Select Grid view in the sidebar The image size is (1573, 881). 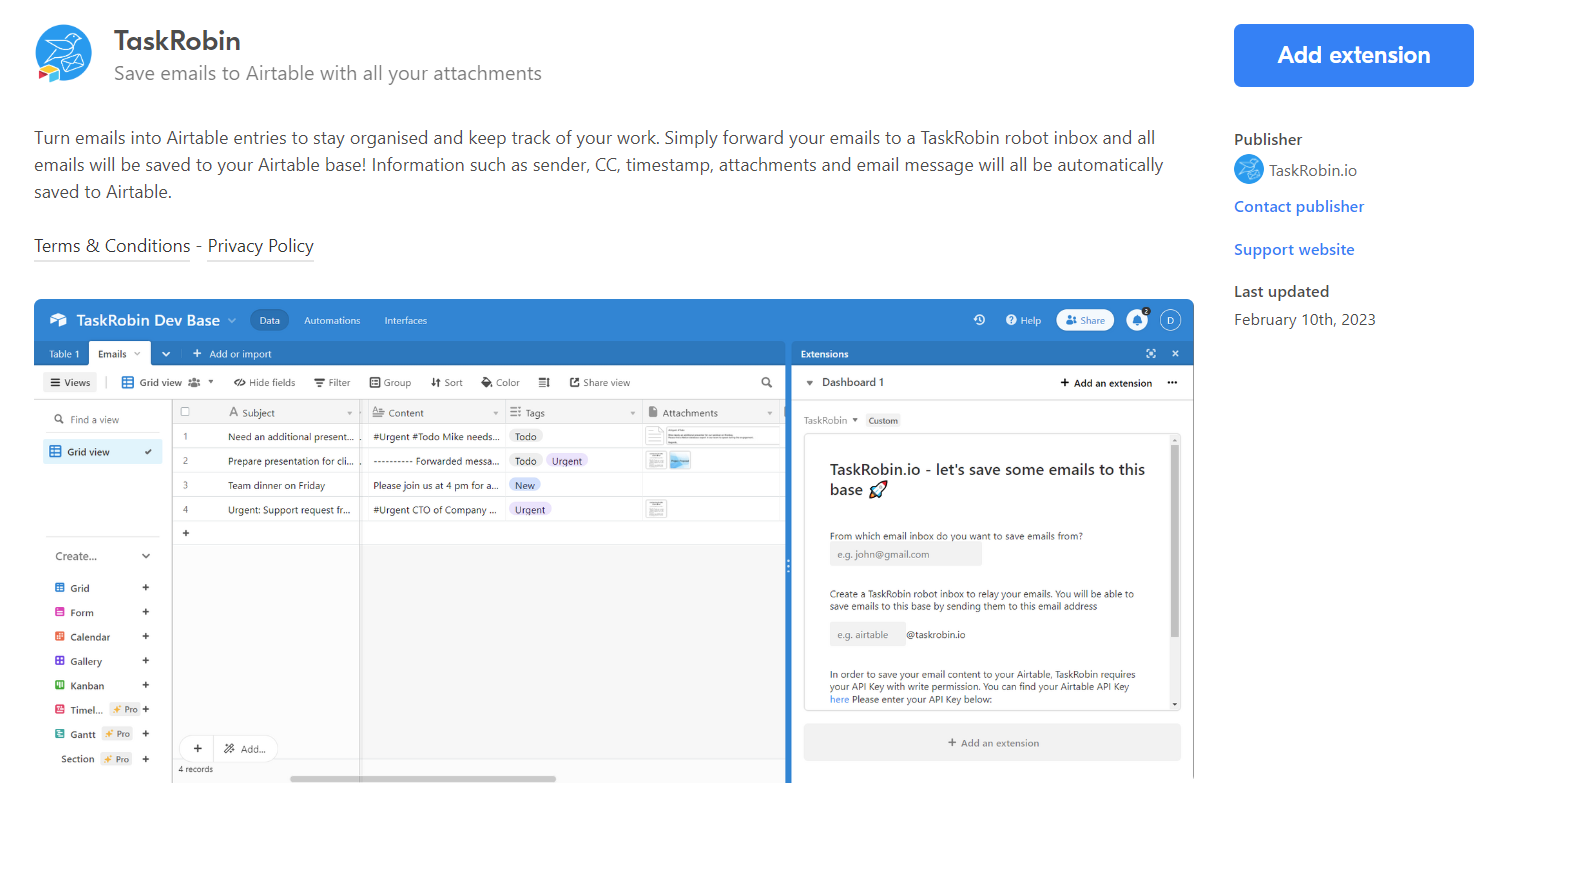click(102, 452)
